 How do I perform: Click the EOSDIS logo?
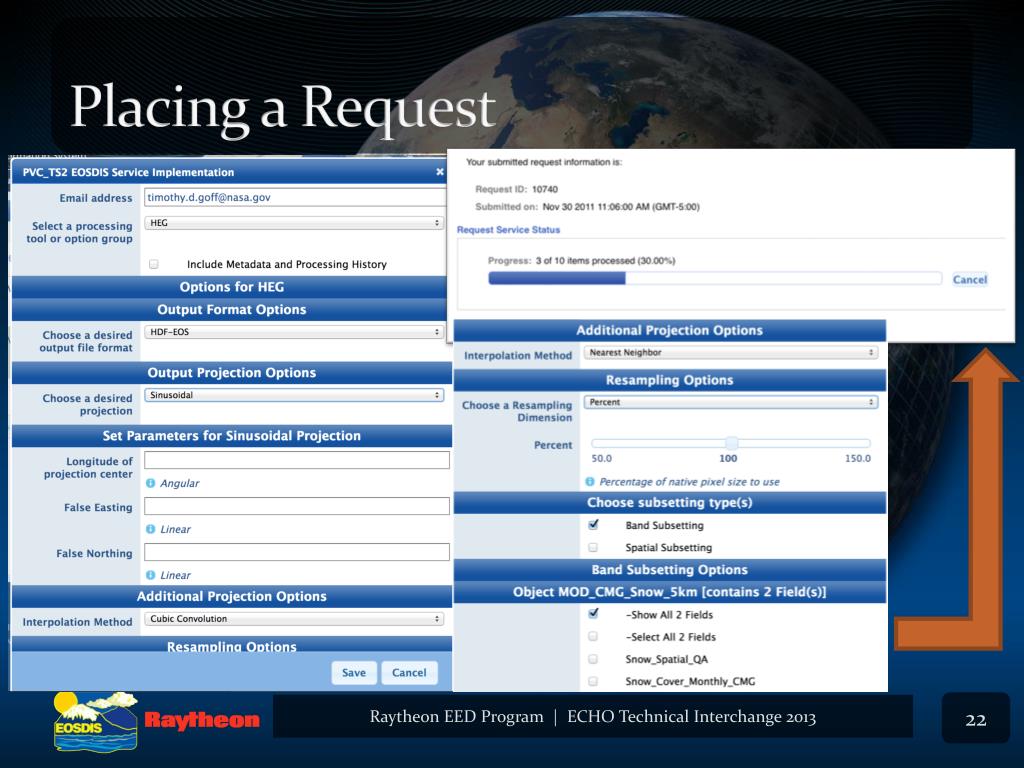(x=93, y=720)
